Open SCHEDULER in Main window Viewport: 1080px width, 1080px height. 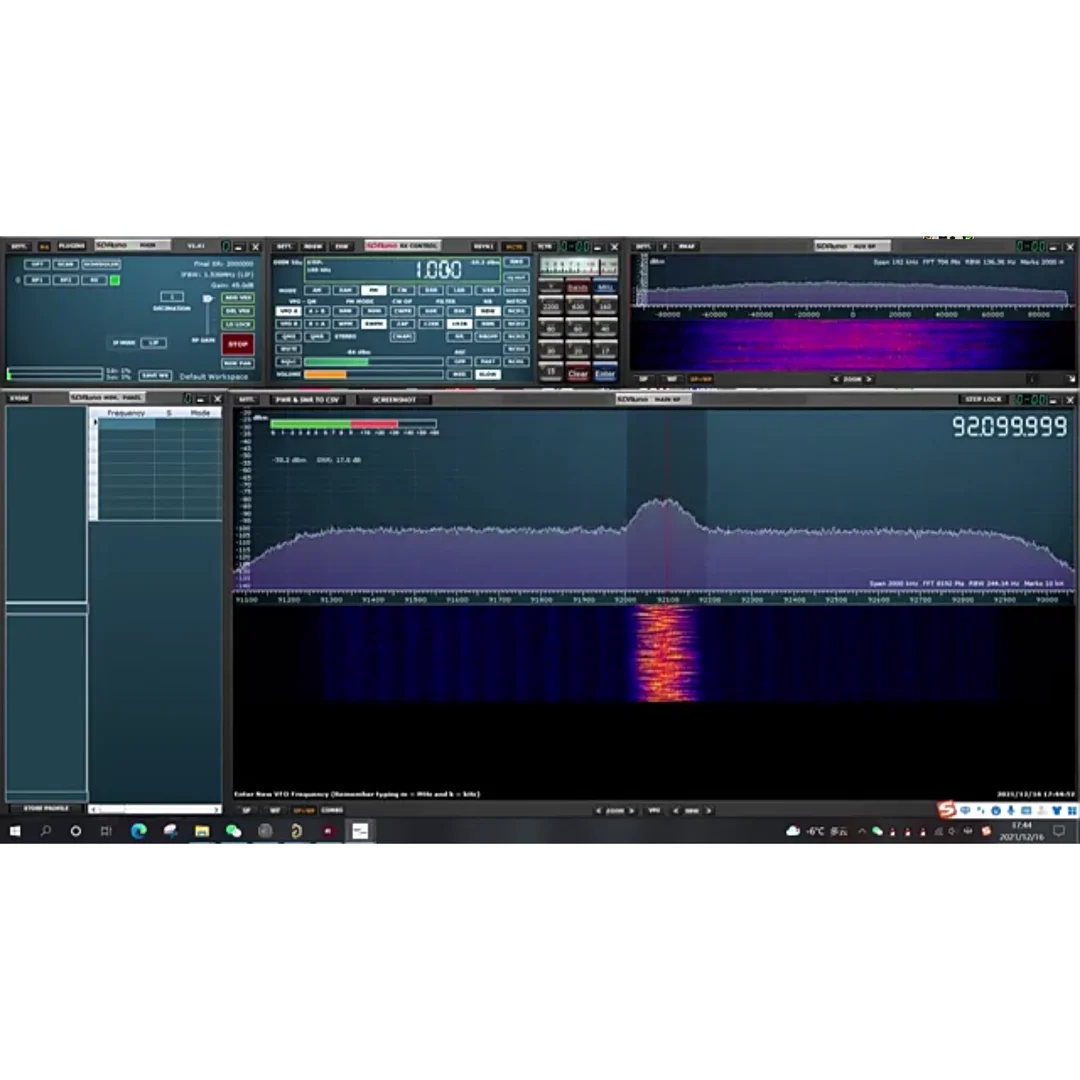click(101, 264)
